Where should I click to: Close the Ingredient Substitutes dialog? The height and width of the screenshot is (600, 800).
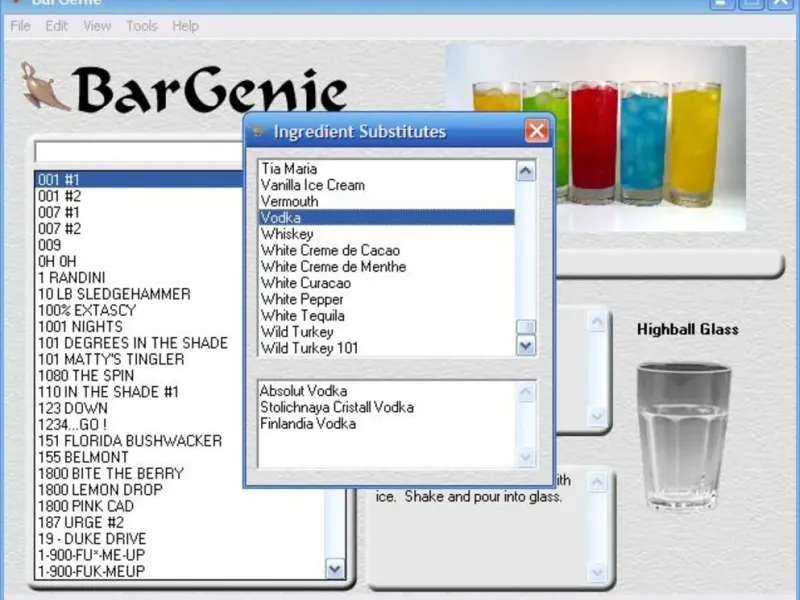point(536,131)
